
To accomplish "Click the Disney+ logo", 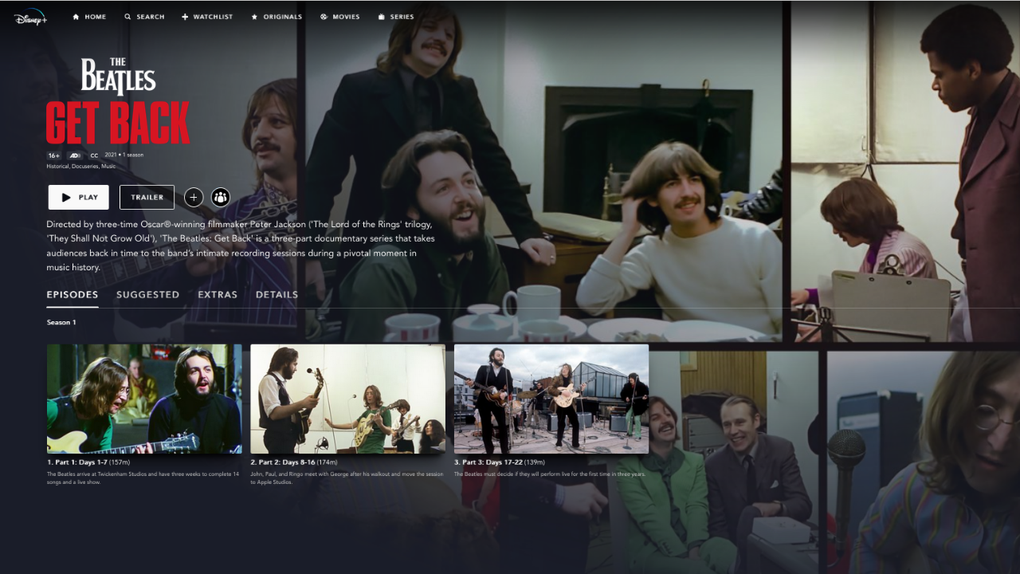I will (31, 18).
